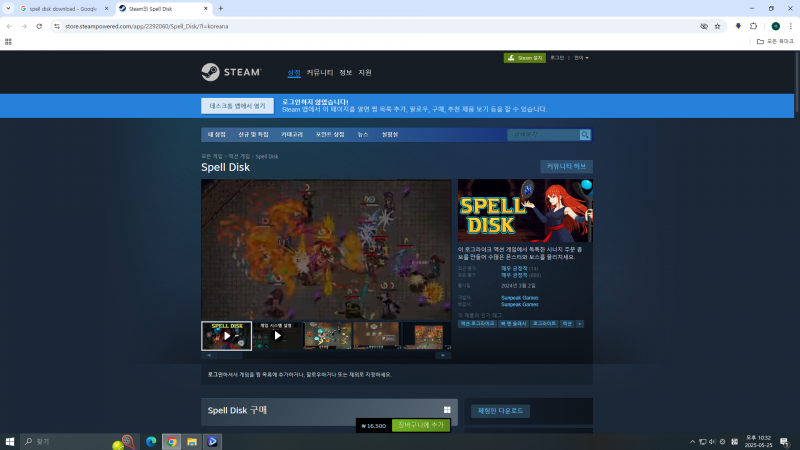This screenshot has height=450, width=800.
Task: Open a new browser tab
Action: pos(220,9)
